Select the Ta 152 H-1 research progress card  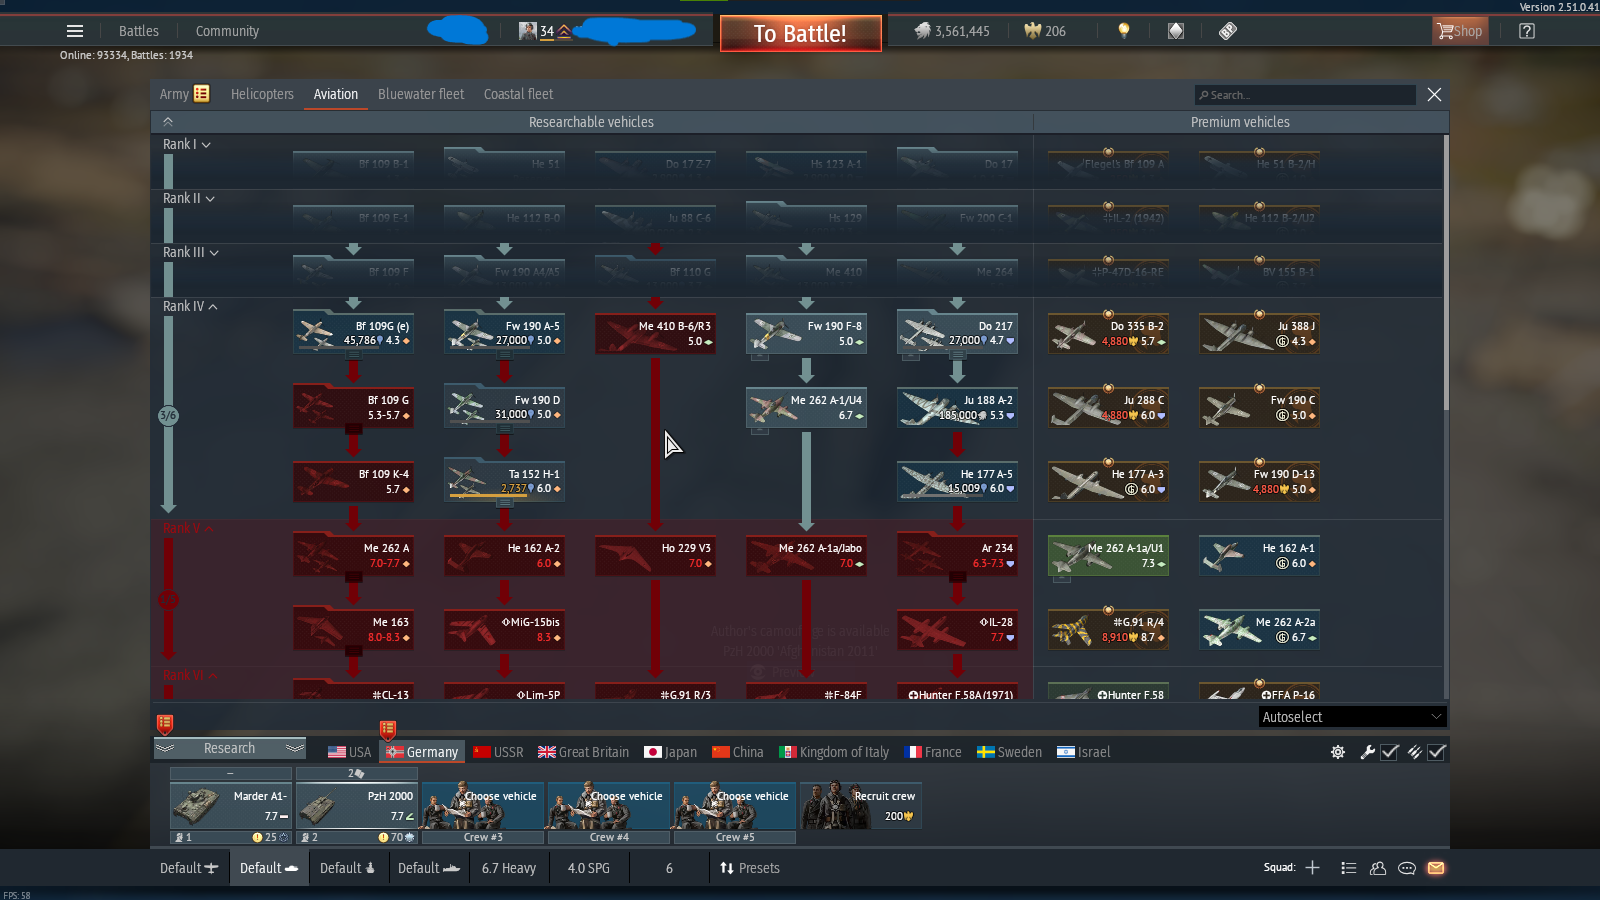click(x=504, y=481)
